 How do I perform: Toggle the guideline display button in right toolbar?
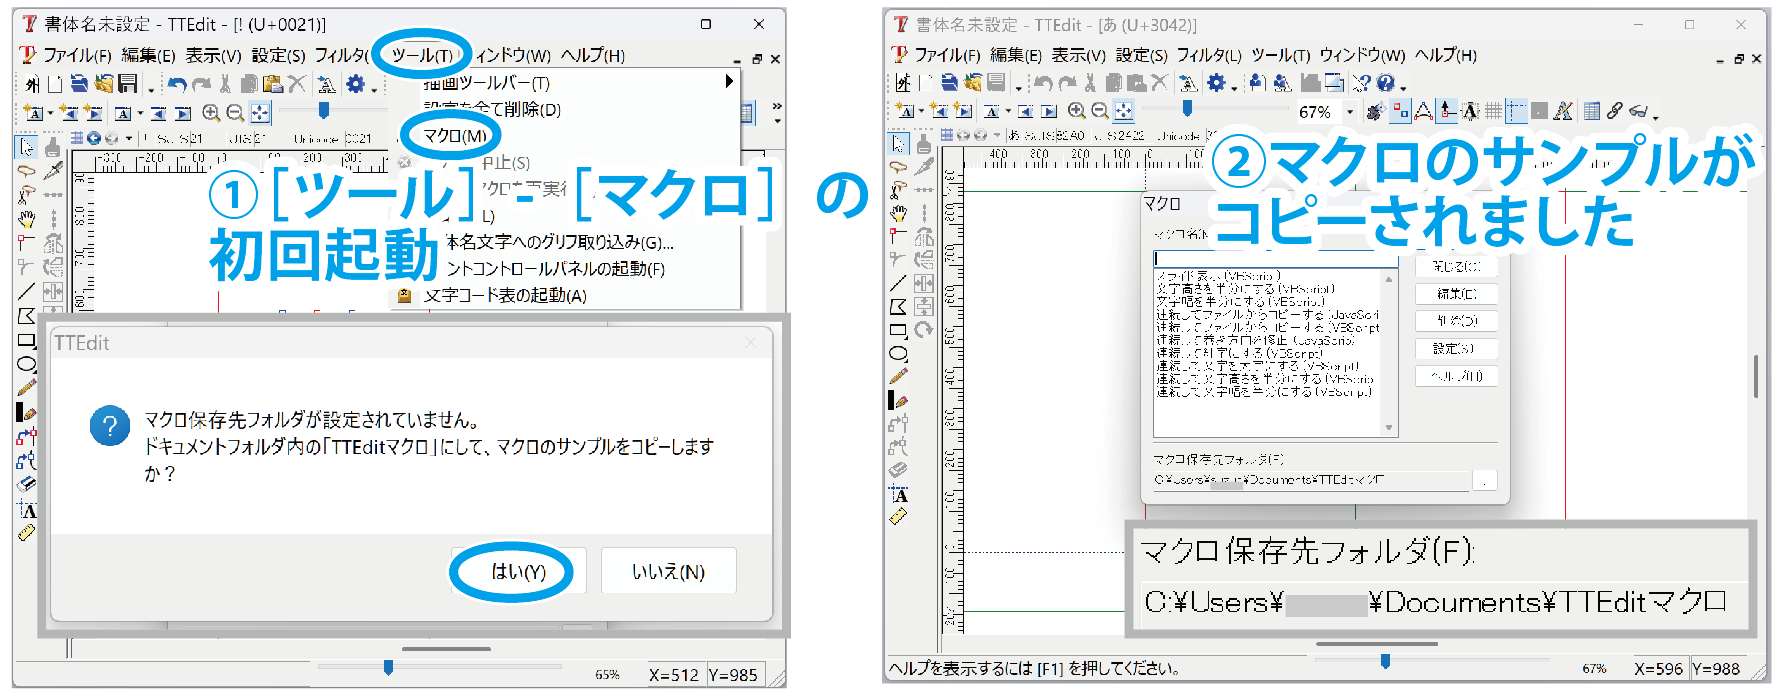click(1517, 111)
